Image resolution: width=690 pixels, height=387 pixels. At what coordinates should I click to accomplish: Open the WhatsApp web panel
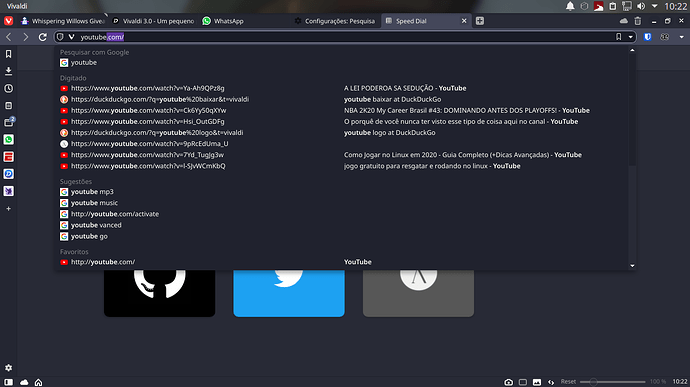tap(8, 140)
